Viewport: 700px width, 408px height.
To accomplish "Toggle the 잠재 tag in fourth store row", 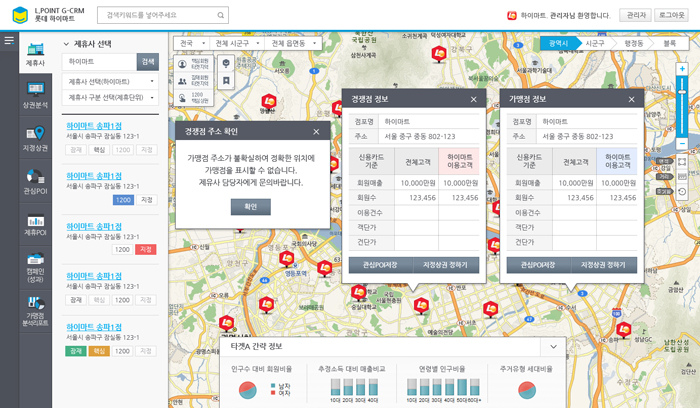I will [x=76, y=300].
